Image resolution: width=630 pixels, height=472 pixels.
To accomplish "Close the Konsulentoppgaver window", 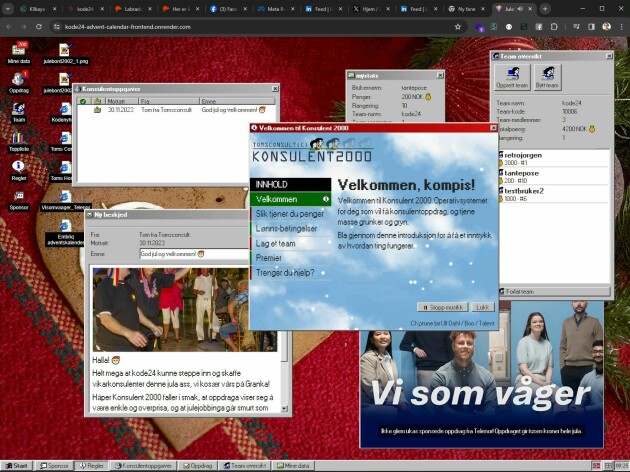I will point(275,89).
